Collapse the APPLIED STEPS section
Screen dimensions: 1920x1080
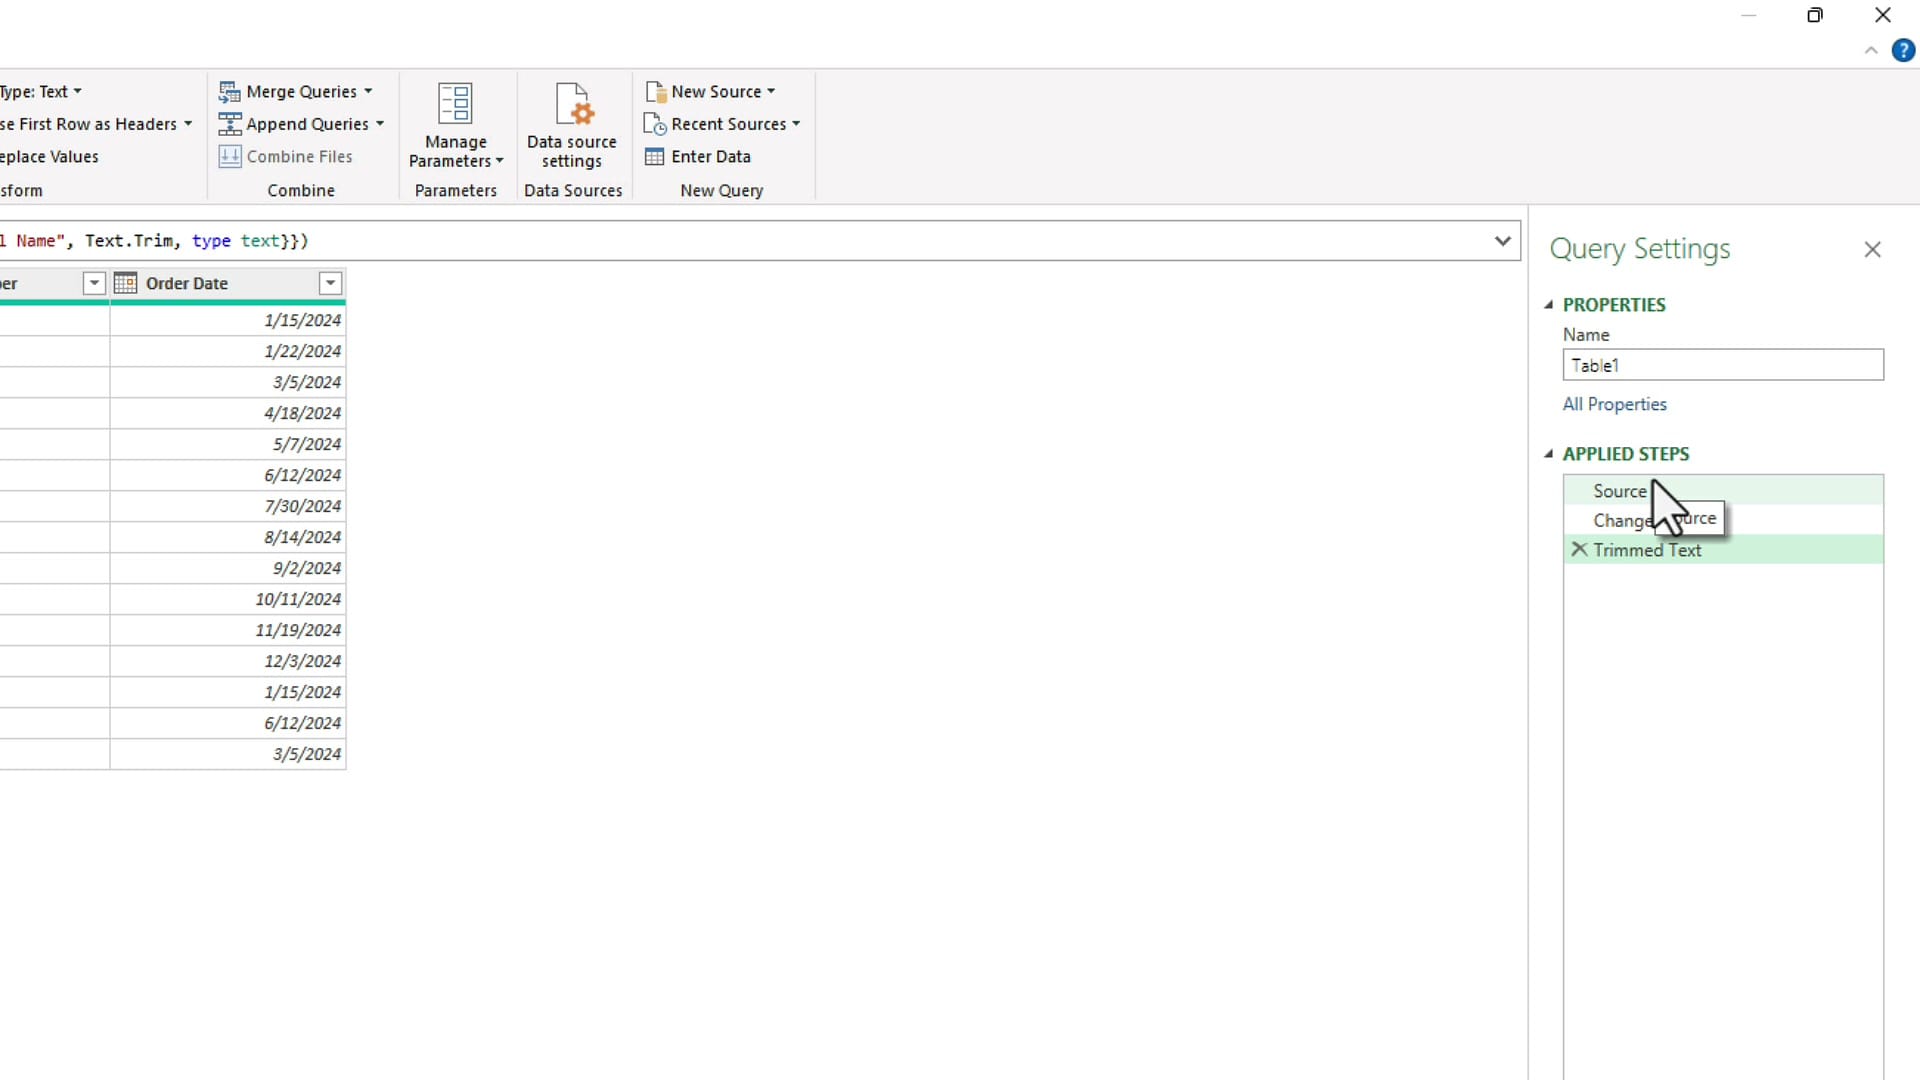click(x=1549, y=454)
